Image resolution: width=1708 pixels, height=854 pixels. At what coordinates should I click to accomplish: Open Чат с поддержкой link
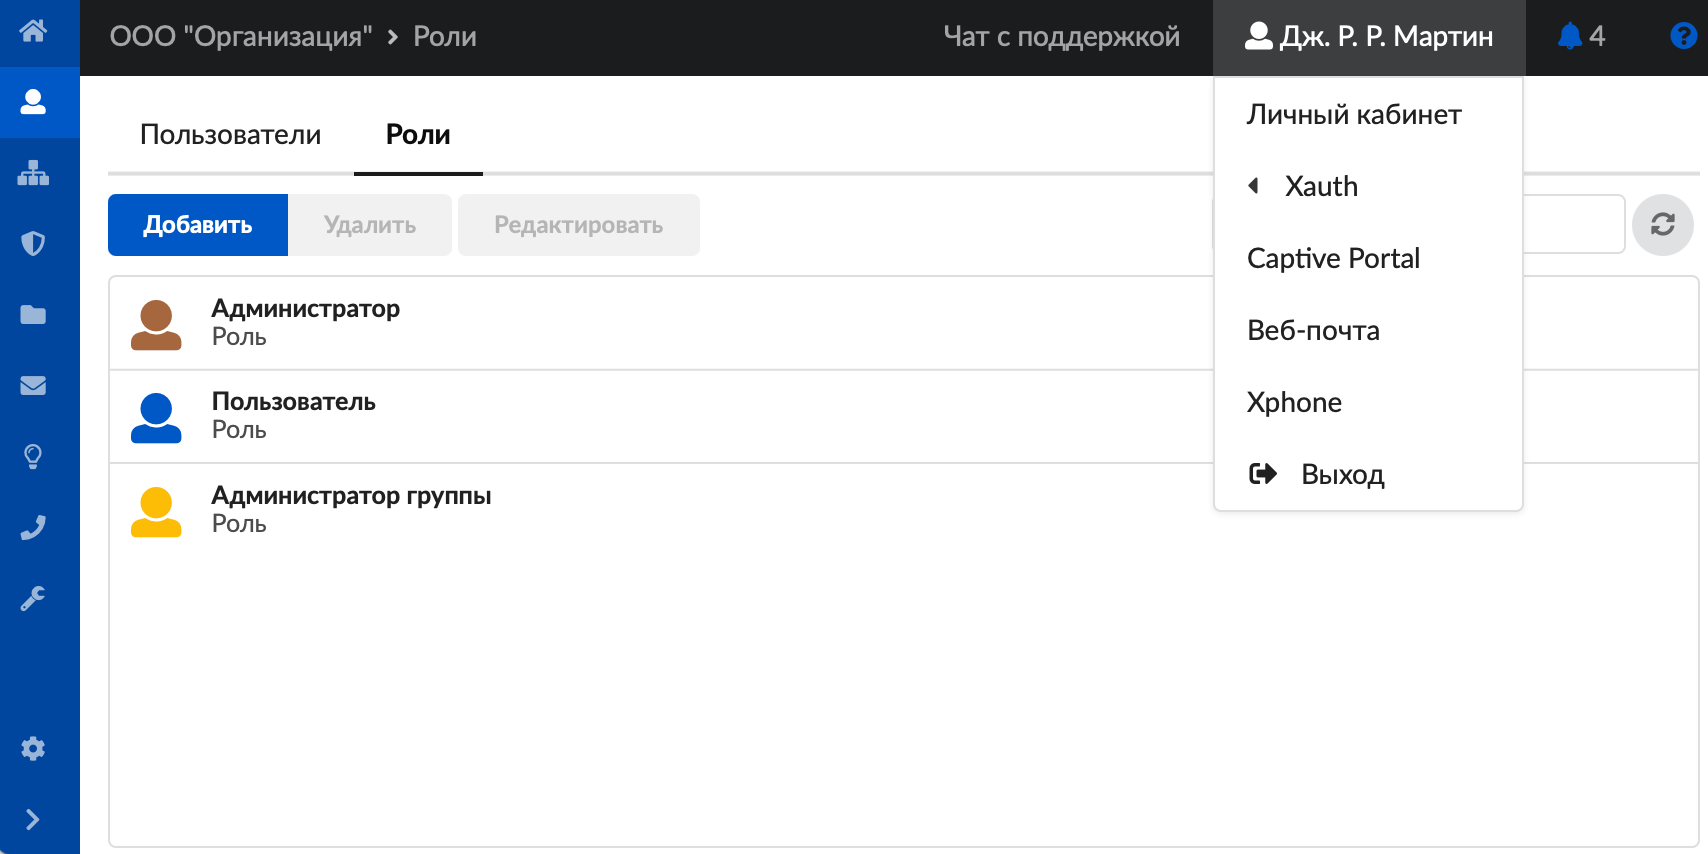tap(1062, 37)
